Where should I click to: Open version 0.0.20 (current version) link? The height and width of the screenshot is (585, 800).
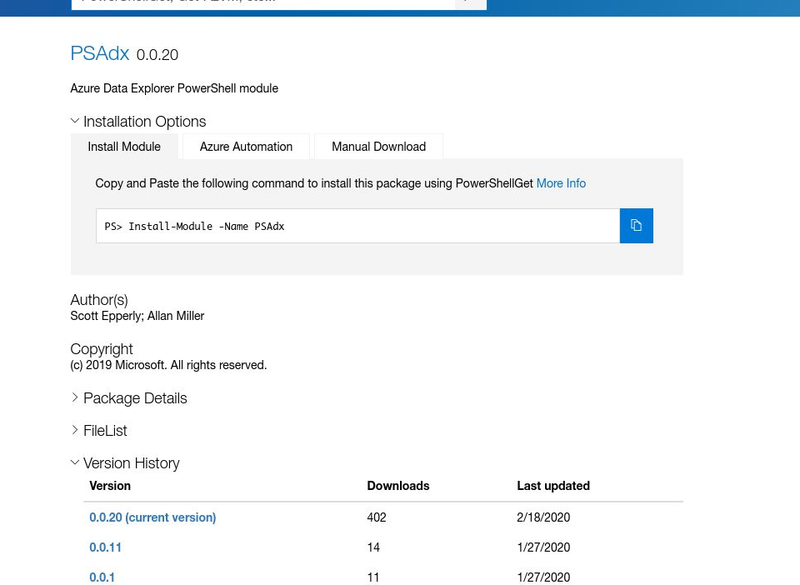153,517
